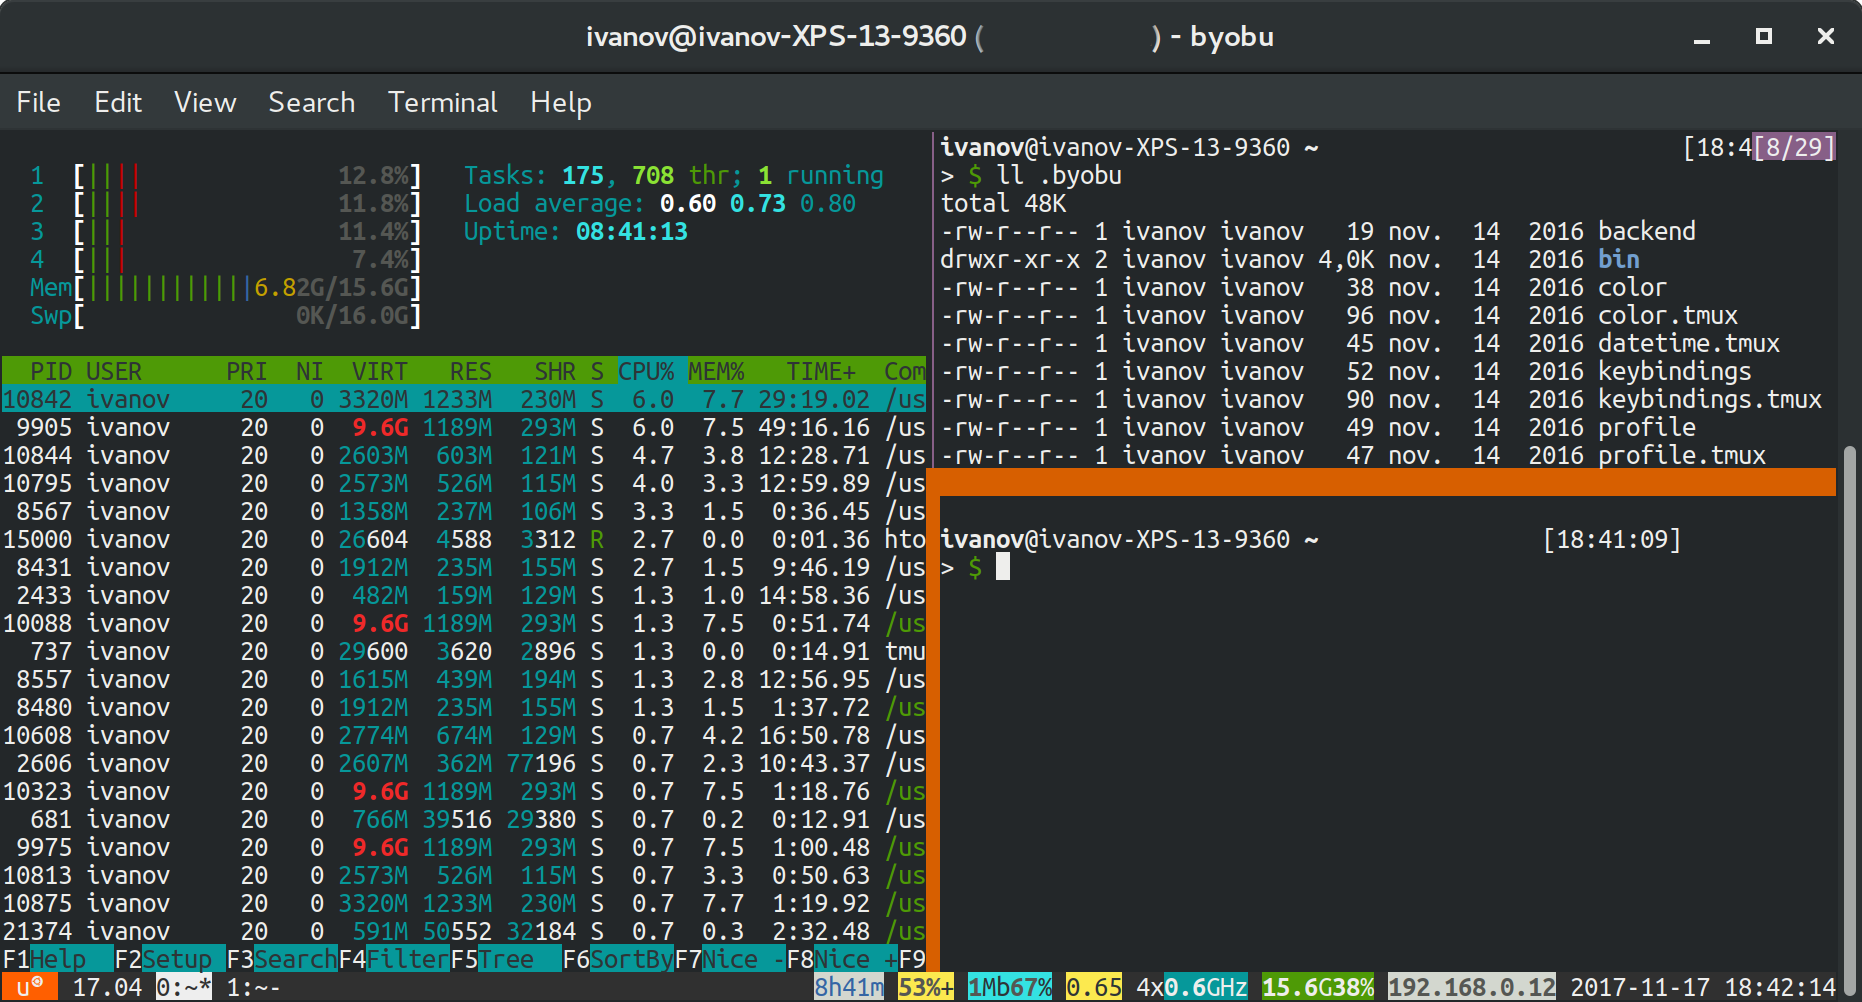This screenshot has width=1862, height=1002.
Task: Open sort column selector via F6SortBy
Action: click(x=618, y=958)
